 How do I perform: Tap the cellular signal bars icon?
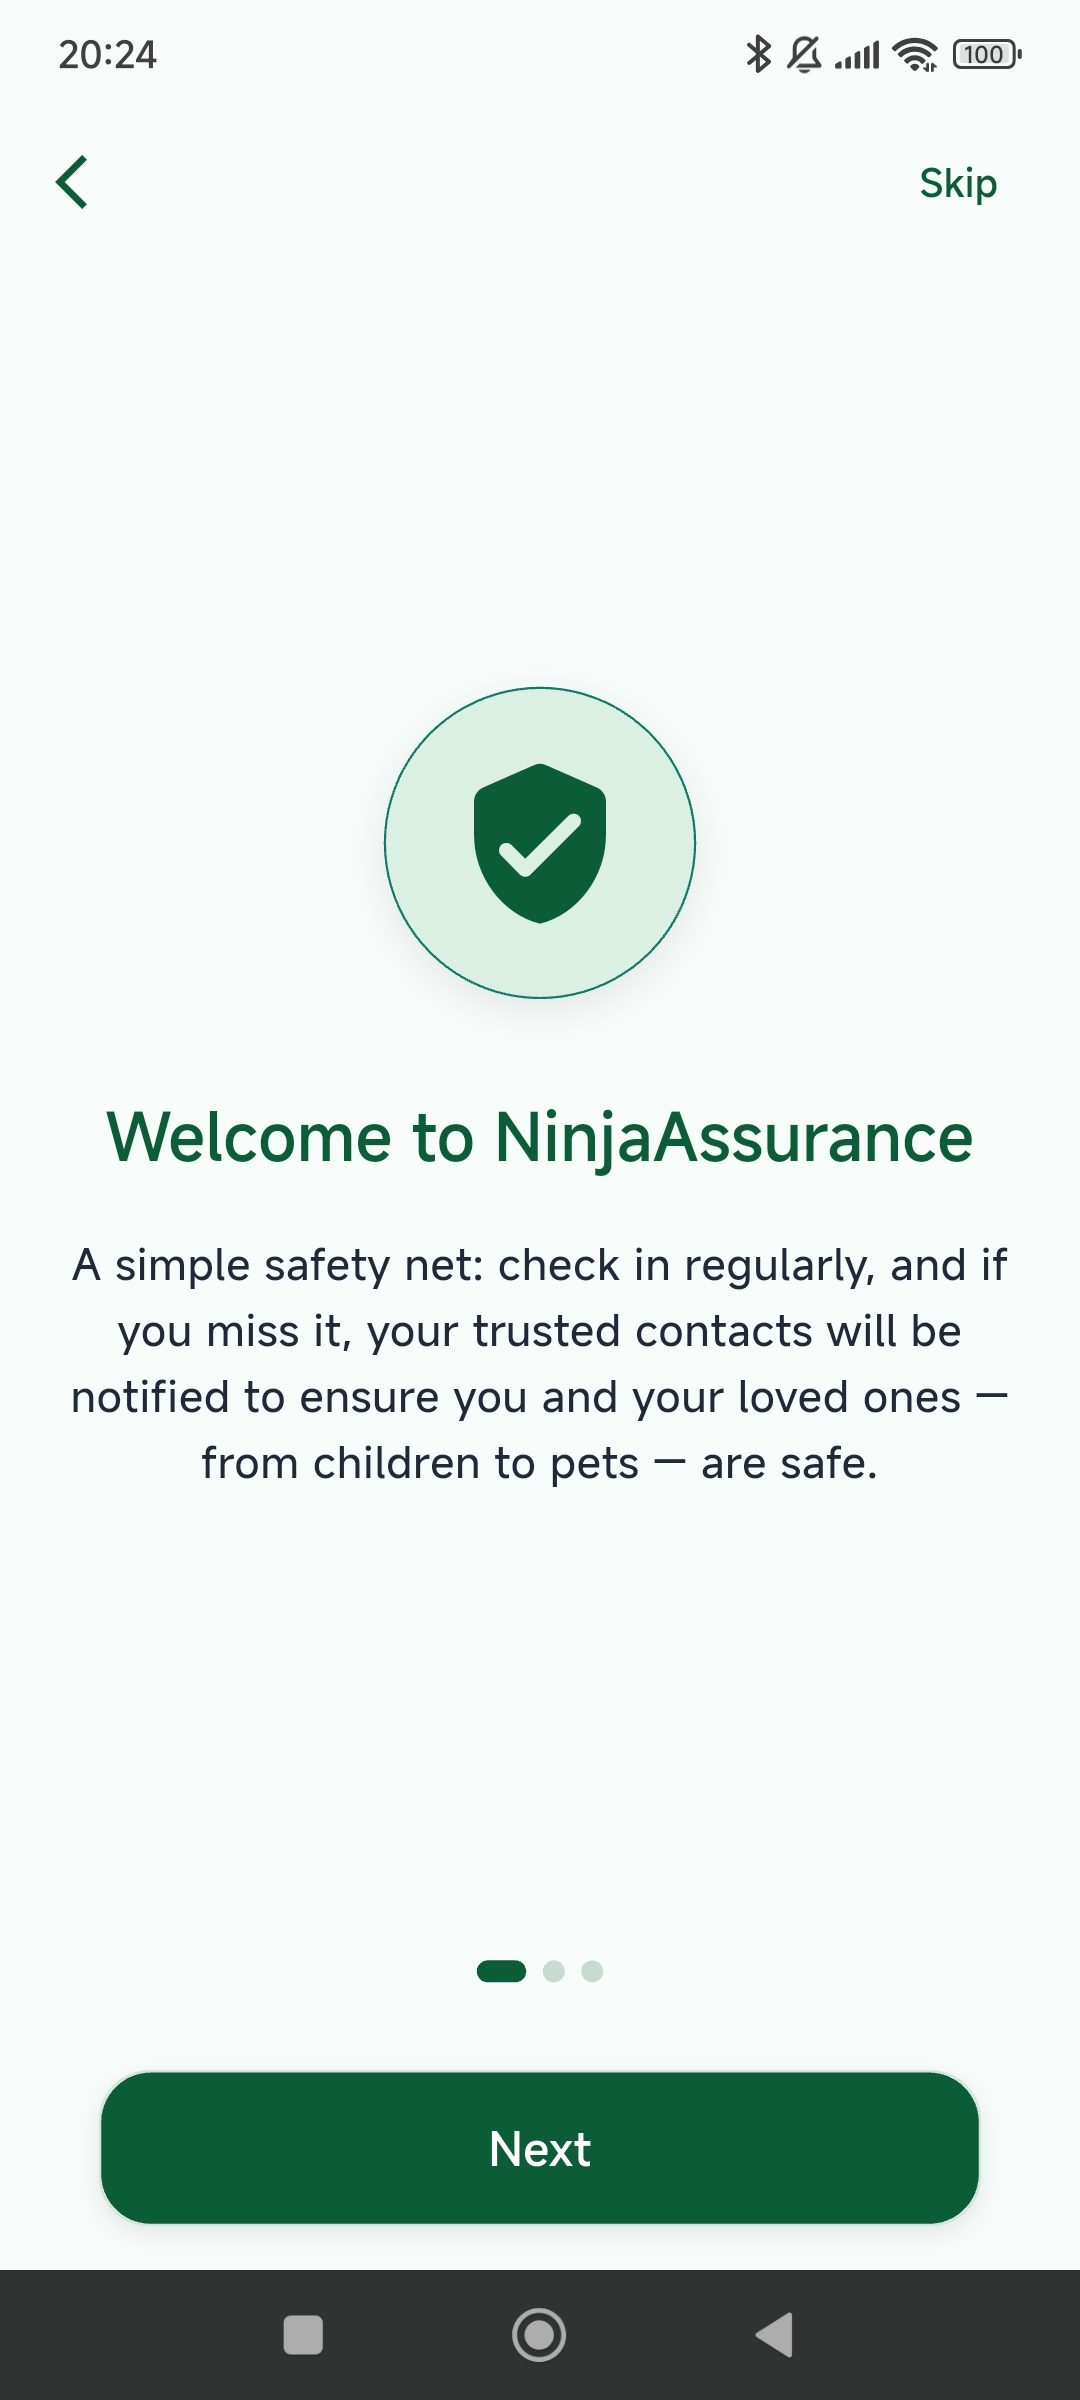coord(860,54)
